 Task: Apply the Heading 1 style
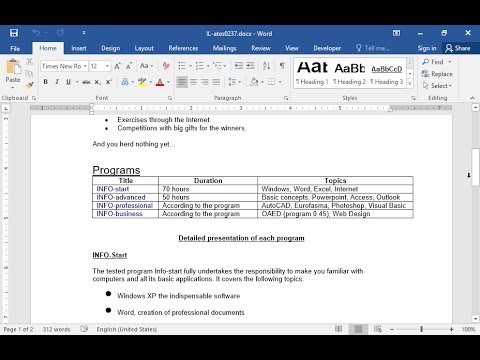point(312,73)
